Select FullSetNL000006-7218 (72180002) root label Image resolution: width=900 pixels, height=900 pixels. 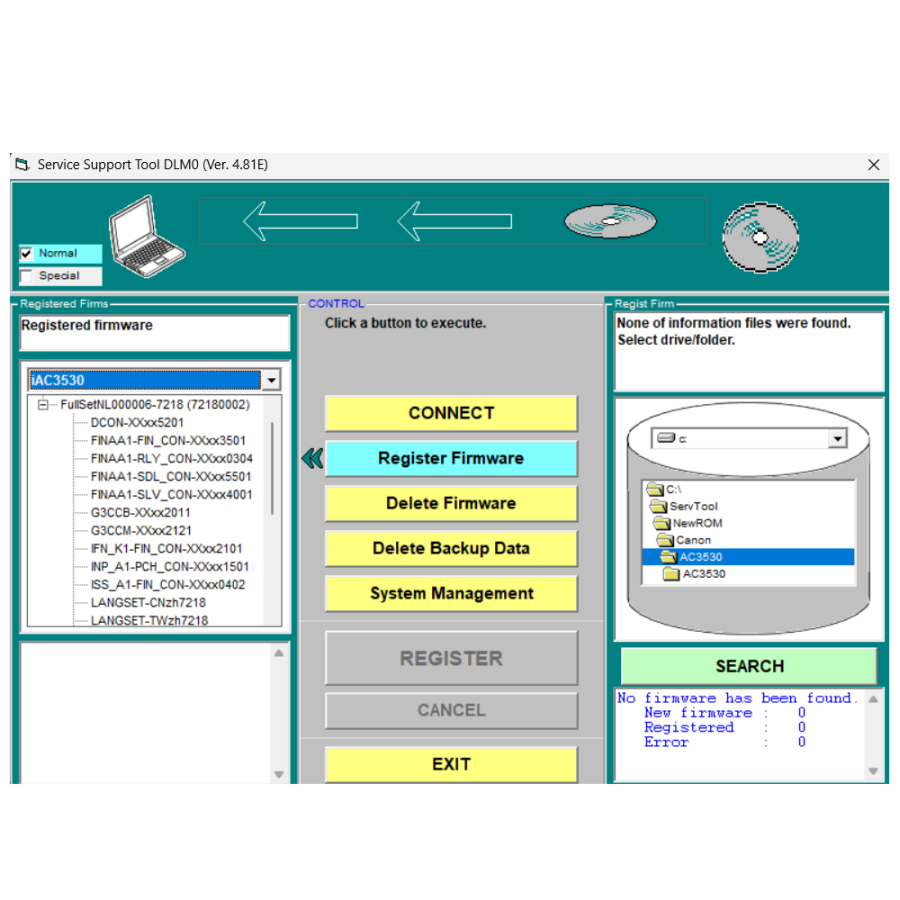[155, 405]
